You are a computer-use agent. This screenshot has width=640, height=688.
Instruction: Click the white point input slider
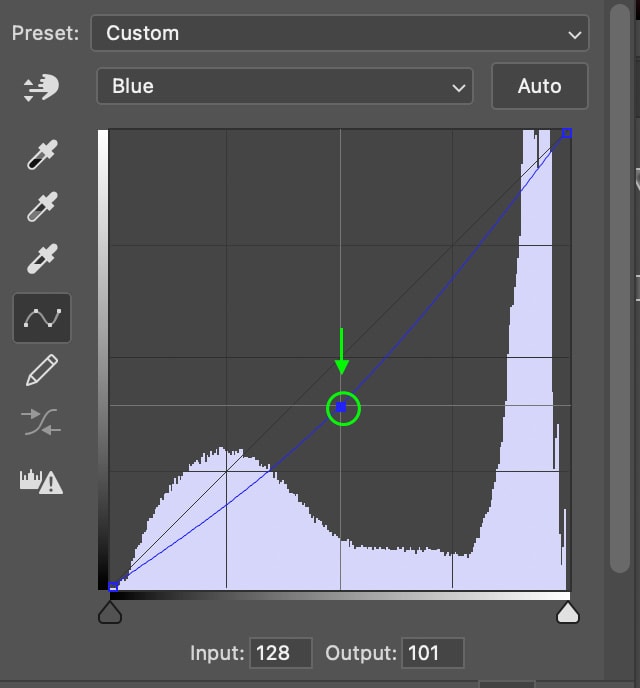(x=568, y=612)
